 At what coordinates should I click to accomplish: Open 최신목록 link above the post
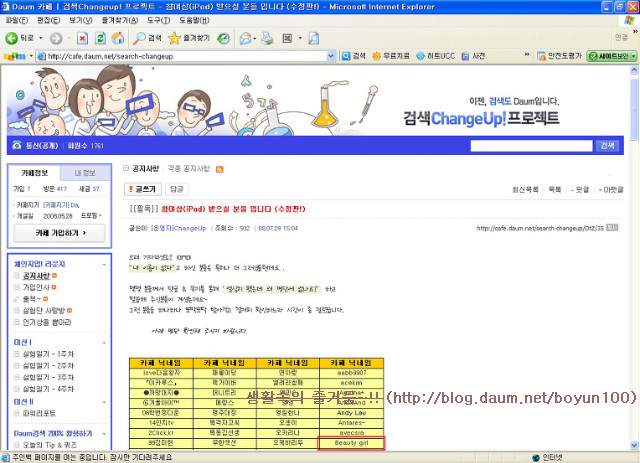click(525, 189)
